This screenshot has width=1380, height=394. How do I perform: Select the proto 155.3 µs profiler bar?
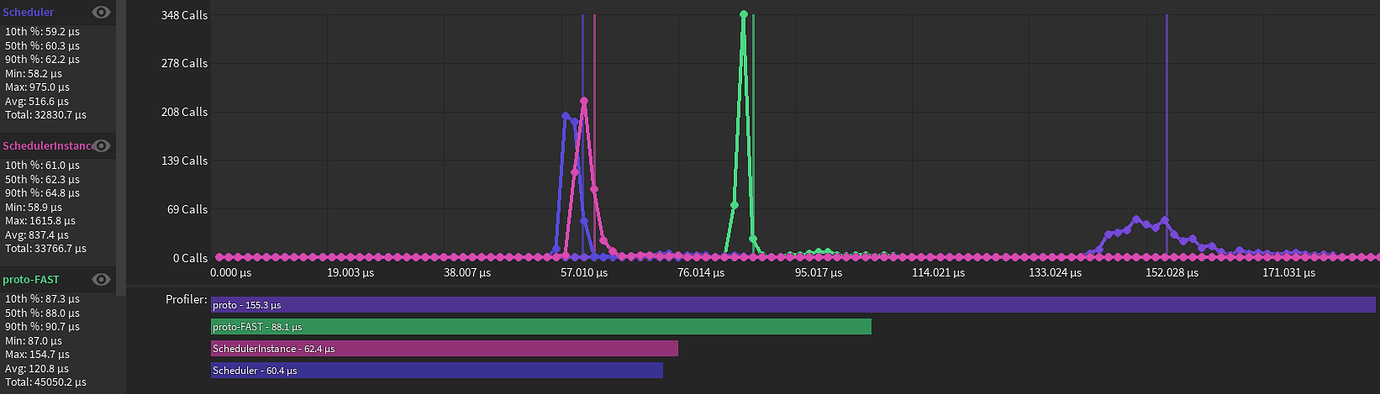point(793,304)
